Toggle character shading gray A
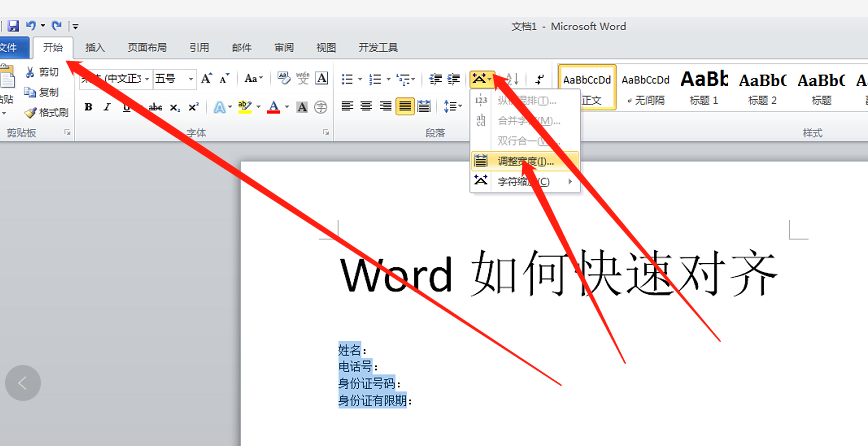The image size is (868, 446). pos(302,107)
